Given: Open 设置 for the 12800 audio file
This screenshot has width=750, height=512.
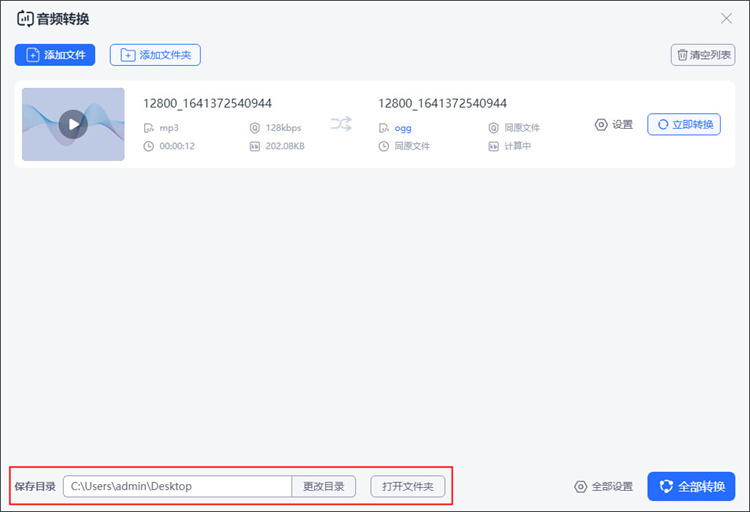Looking at the screenshot, I should point(614,124).
